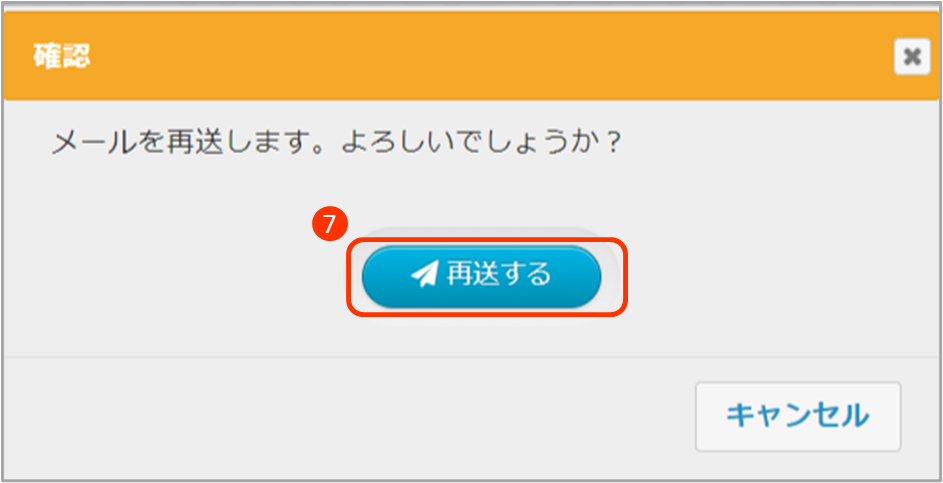Click the orange dialog header bar
Image resolution: width=943 pixels, height=483 pixels.
pos(471,57)
